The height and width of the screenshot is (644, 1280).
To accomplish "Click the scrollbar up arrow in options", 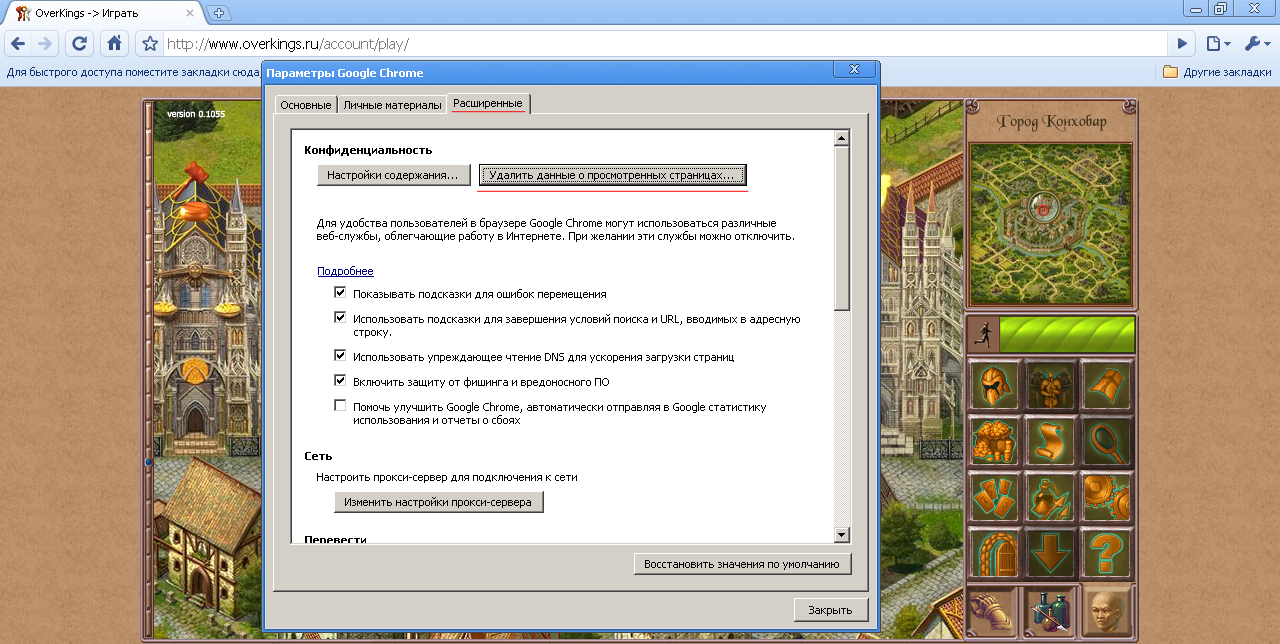I will coord(842,139).
